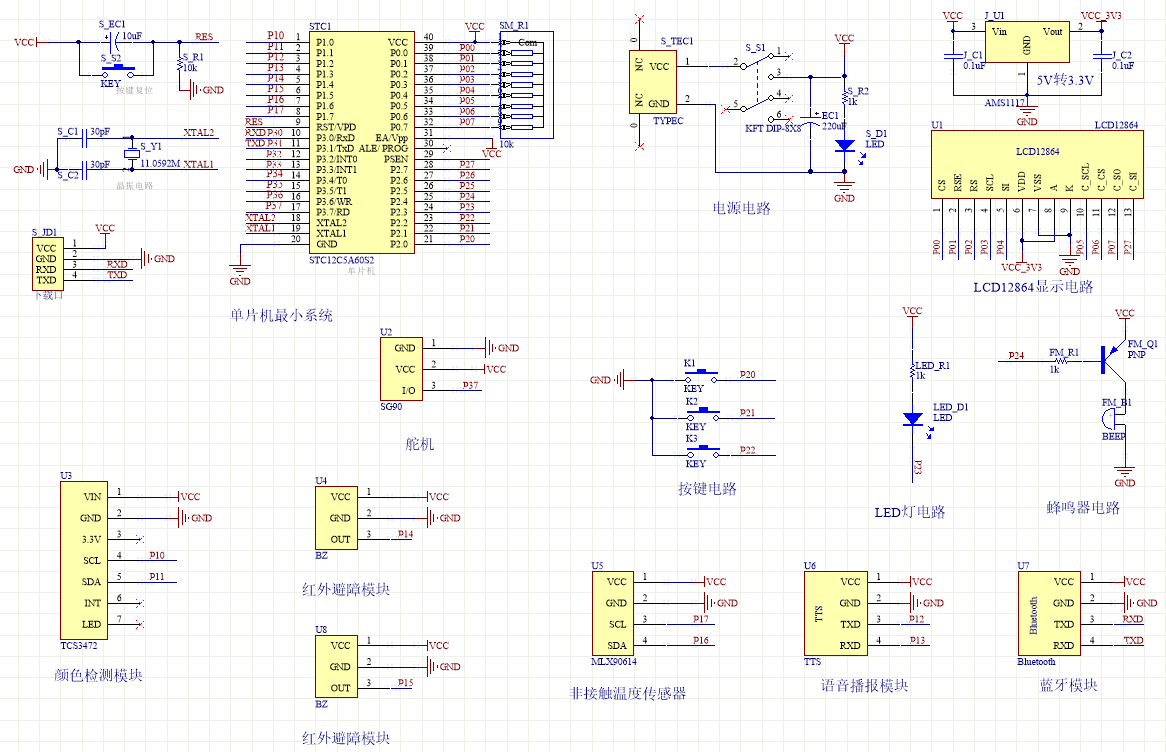Click the S_D1 LED in power circuit
This screenshot has height=752, width=1166.
coord(844,145)
